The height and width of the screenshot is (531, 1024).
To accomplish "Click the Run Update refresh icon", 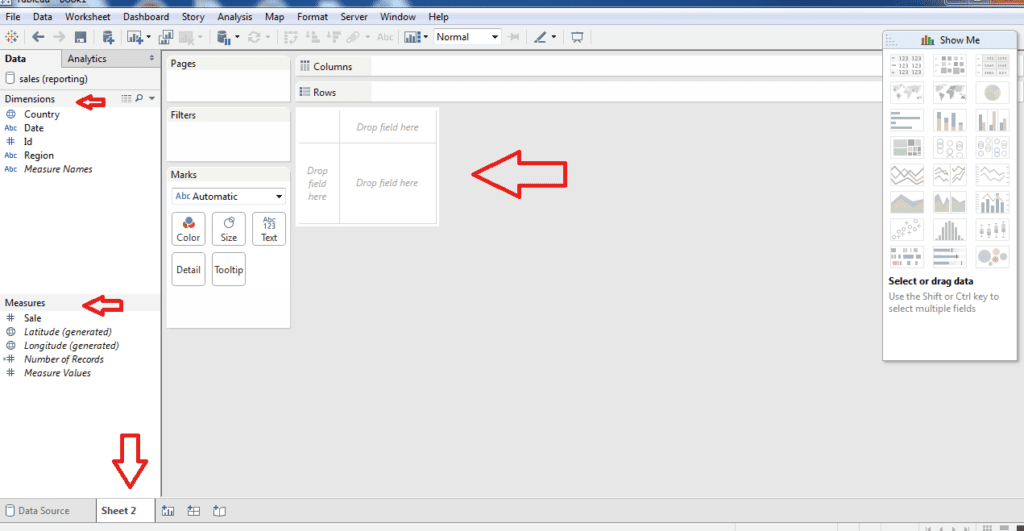I will (254, 37).
